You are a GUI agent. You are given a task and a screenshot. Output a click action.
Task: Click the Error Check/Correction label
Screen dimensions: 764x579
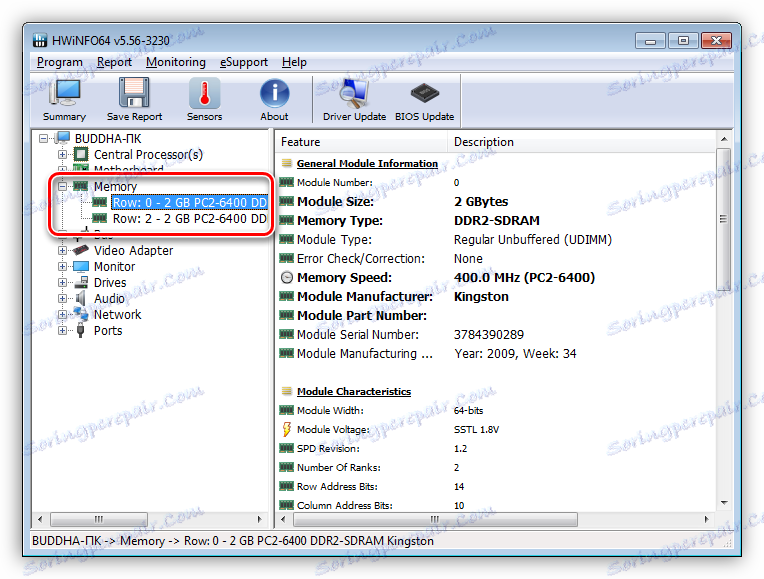361,258
